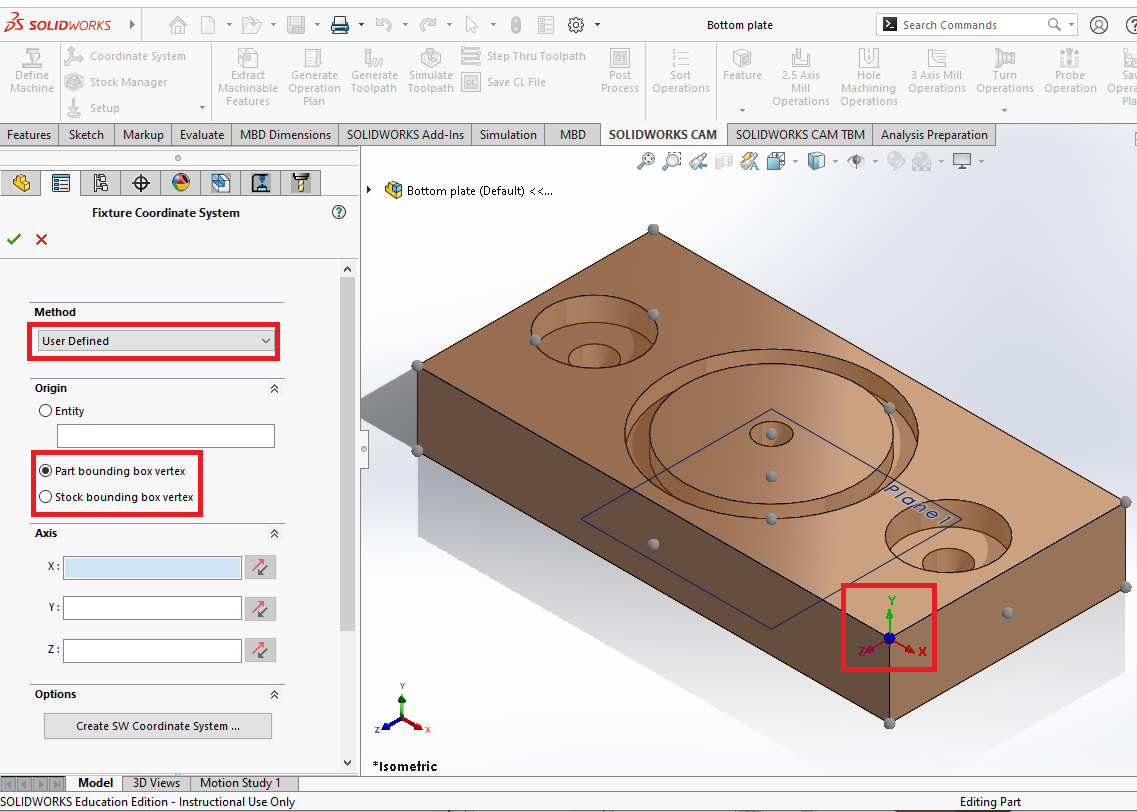Click Probe Operation icon
The height and width of the screenshot is (812, 1137).
(x=1070, y=71)
